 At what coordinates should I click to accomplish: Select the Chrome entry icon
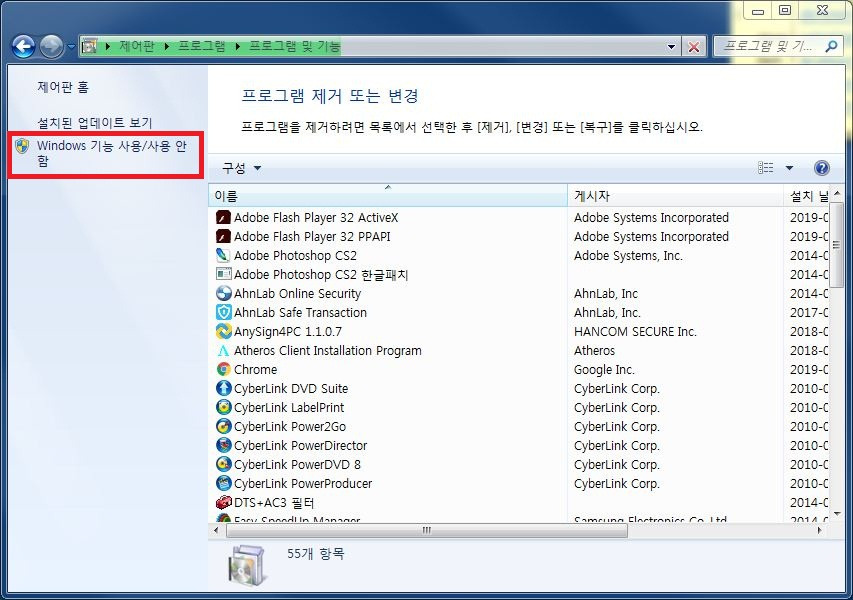[226, 369]
